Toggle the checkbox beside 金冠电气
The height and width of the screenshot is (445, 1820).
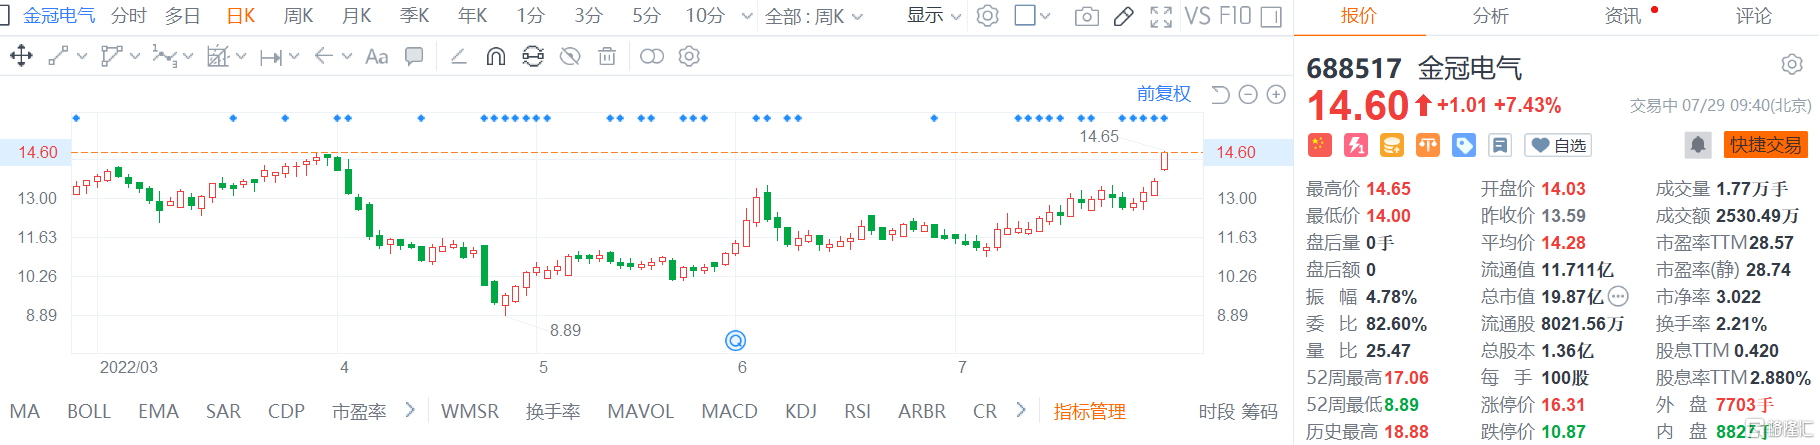coord(4,16)
